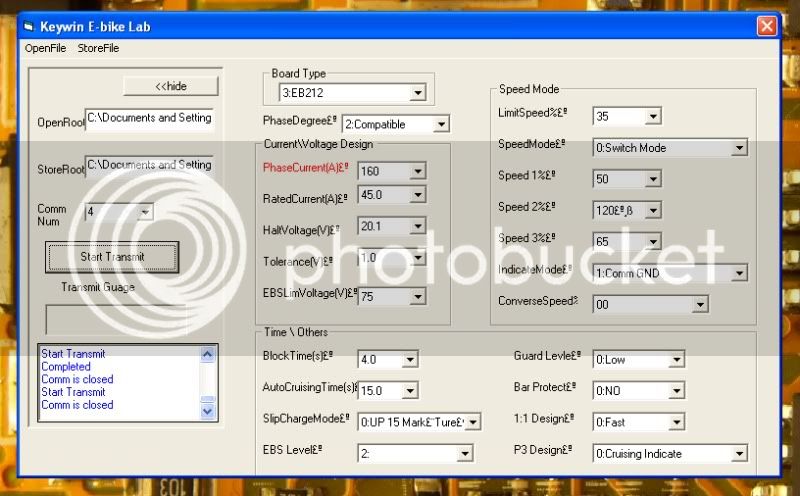Click the Start Transmit button
Screen dimensions: 800x496
112,257
